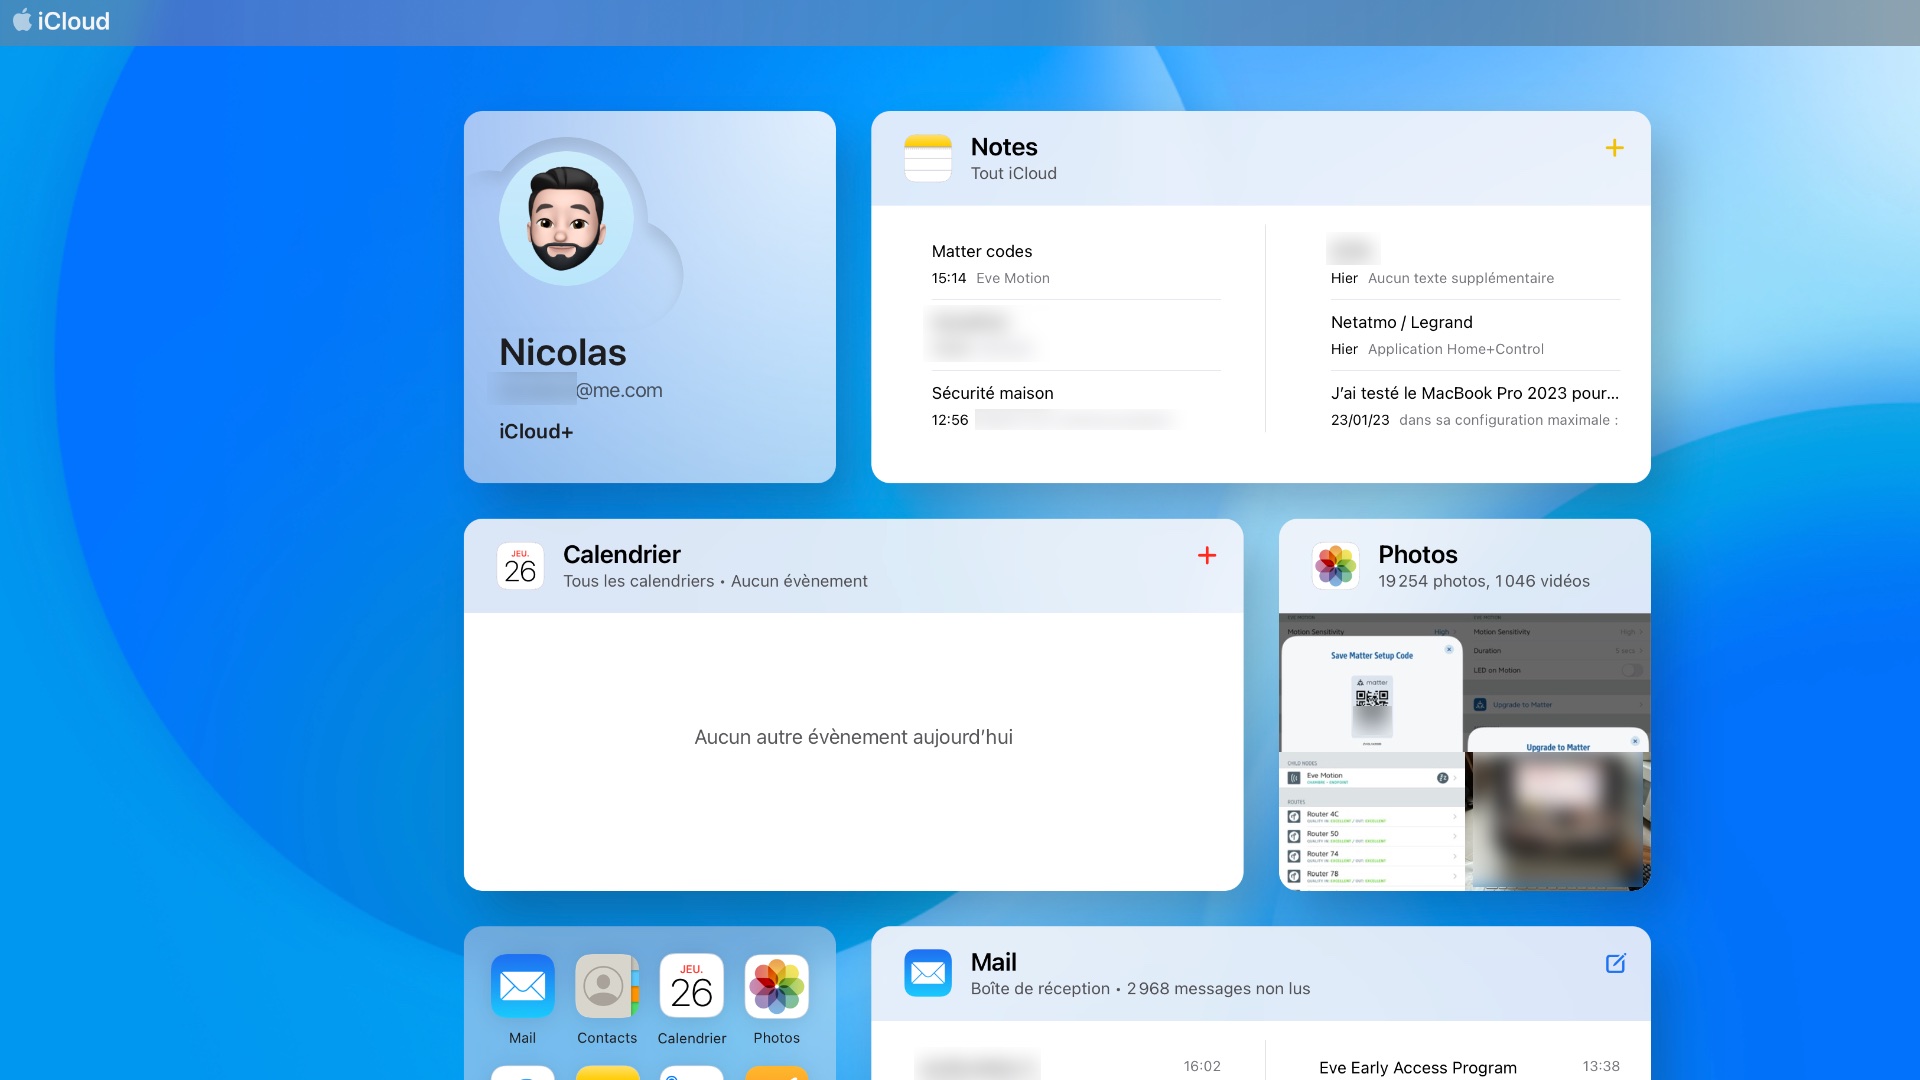
Task: Launch Contacts from the apps grid
Action: click(607, 986)
